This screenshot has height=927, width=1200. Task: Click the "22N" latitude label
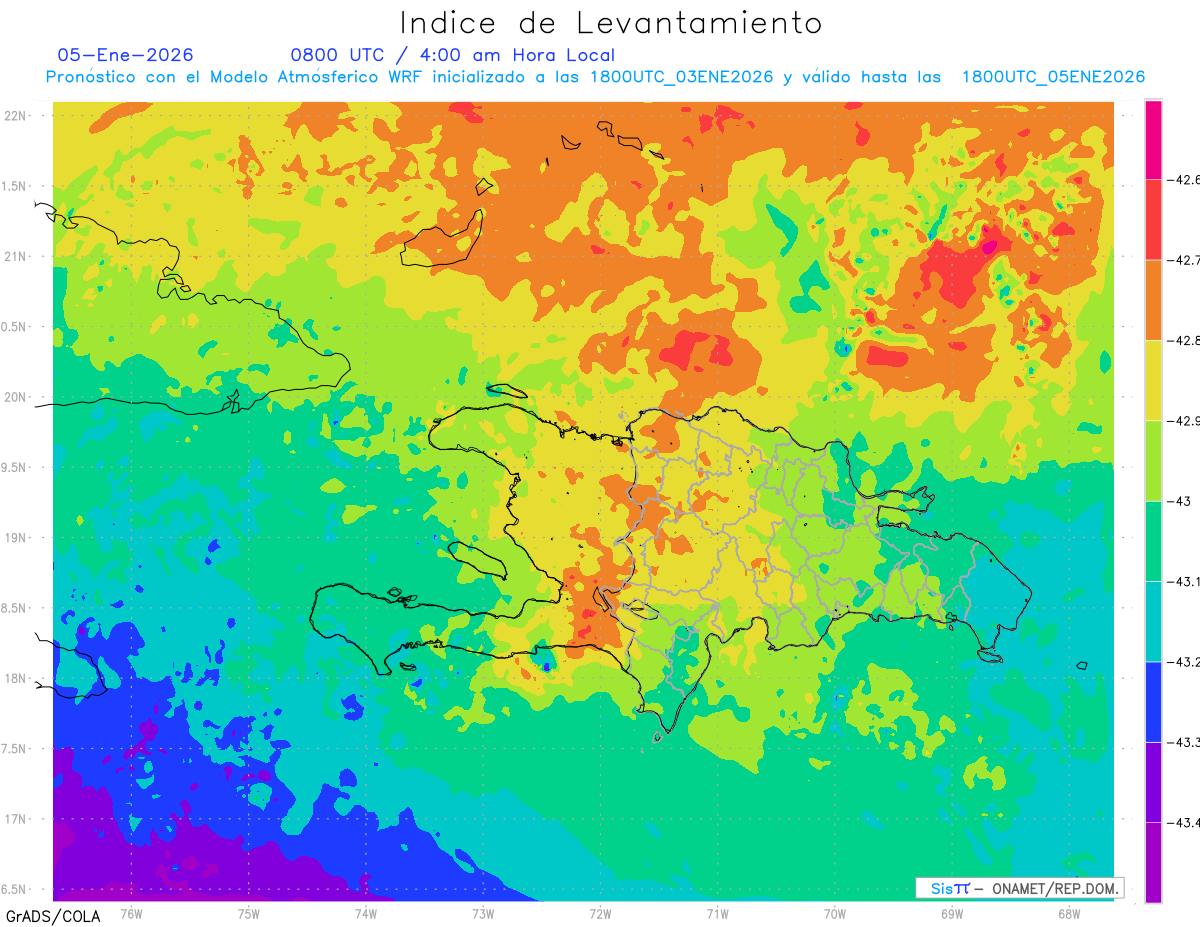[15, 115]
